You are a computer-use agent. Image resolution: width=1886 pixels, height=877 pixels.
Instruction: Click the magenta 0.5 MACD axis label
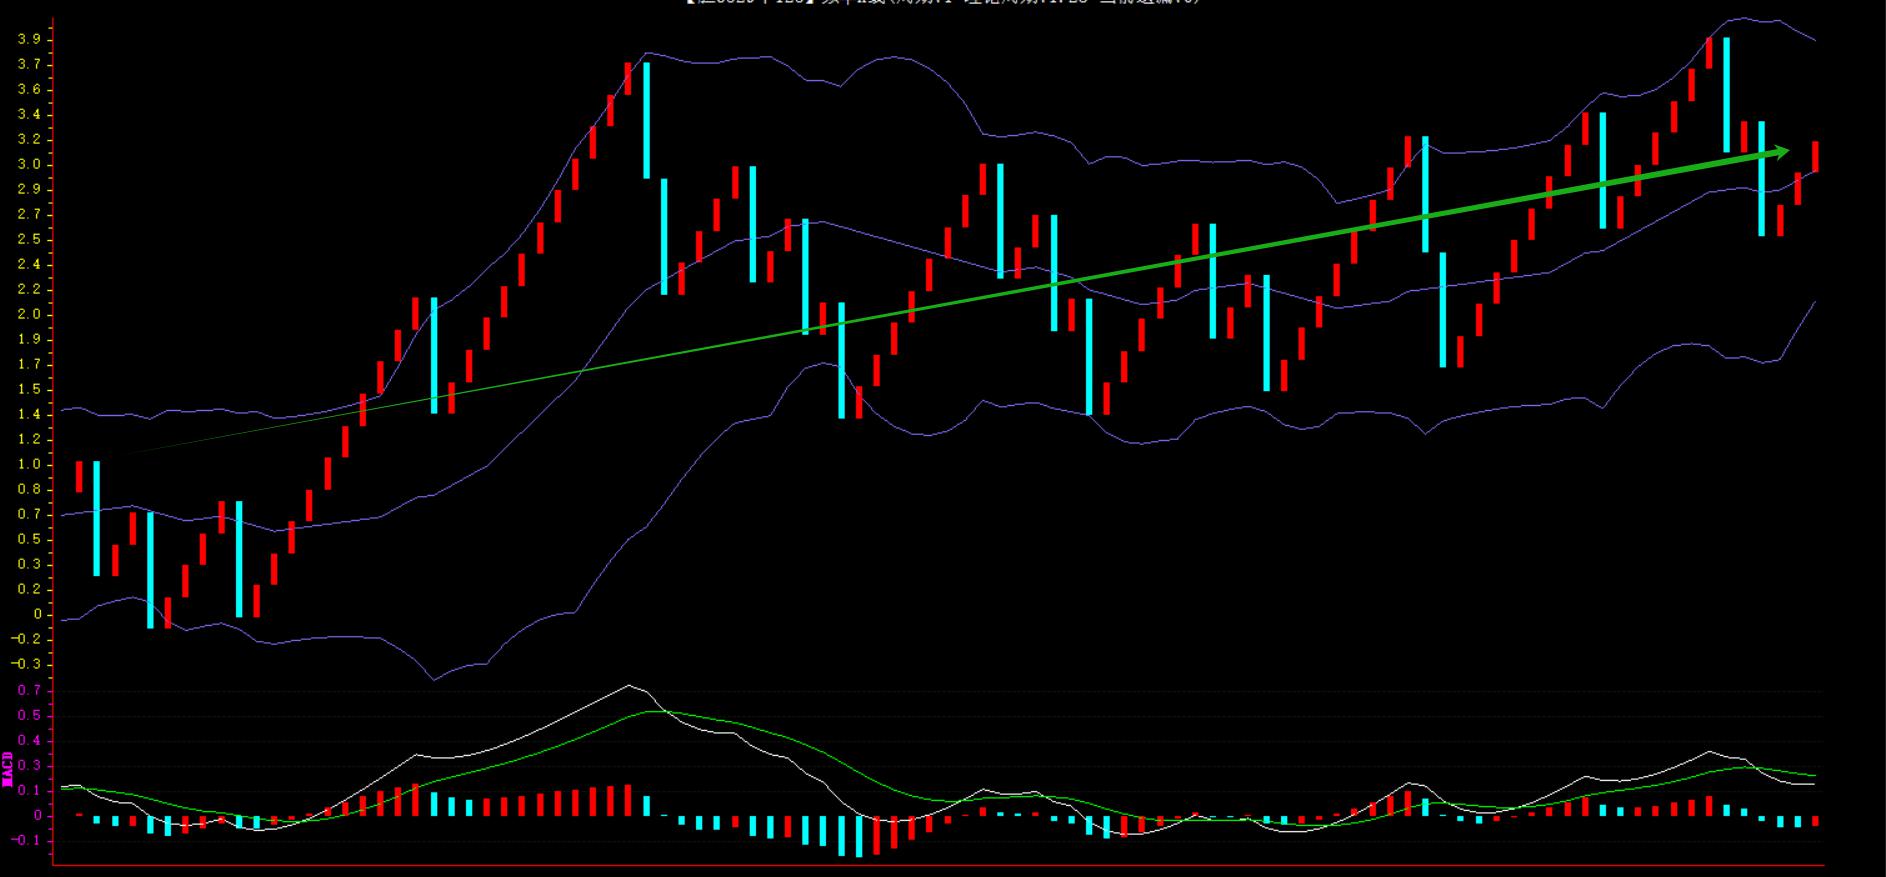pos(29,716)
